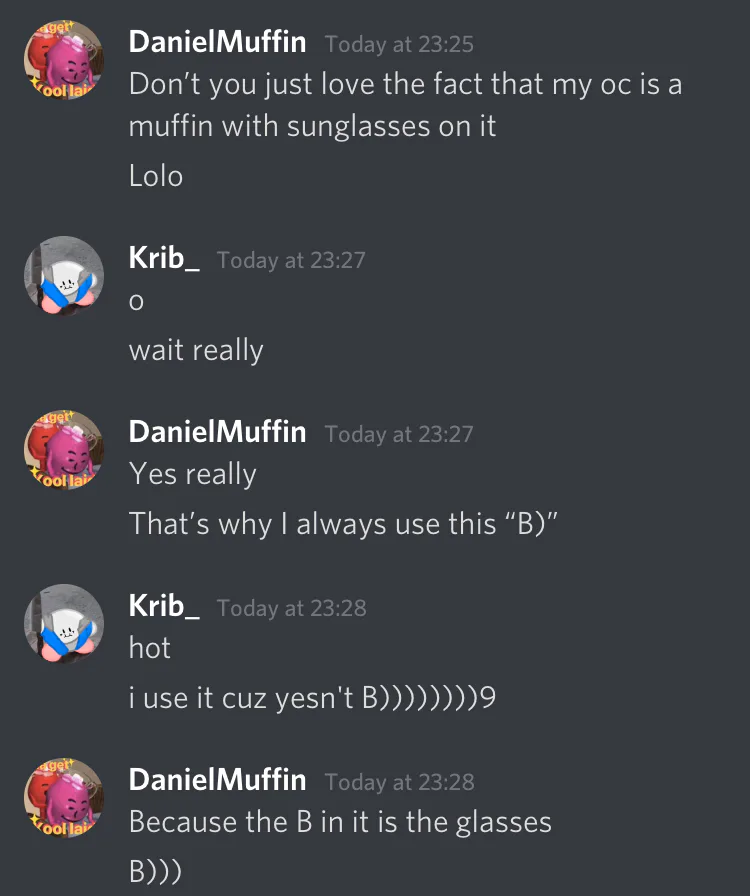750x896 pixels.
Task: Select the 'Lolo' message
Action: point(155,176)
